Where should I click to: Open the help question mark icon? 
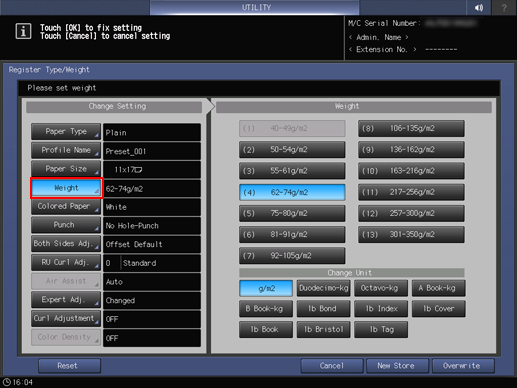pyautogui.click(x=504, y=7)
